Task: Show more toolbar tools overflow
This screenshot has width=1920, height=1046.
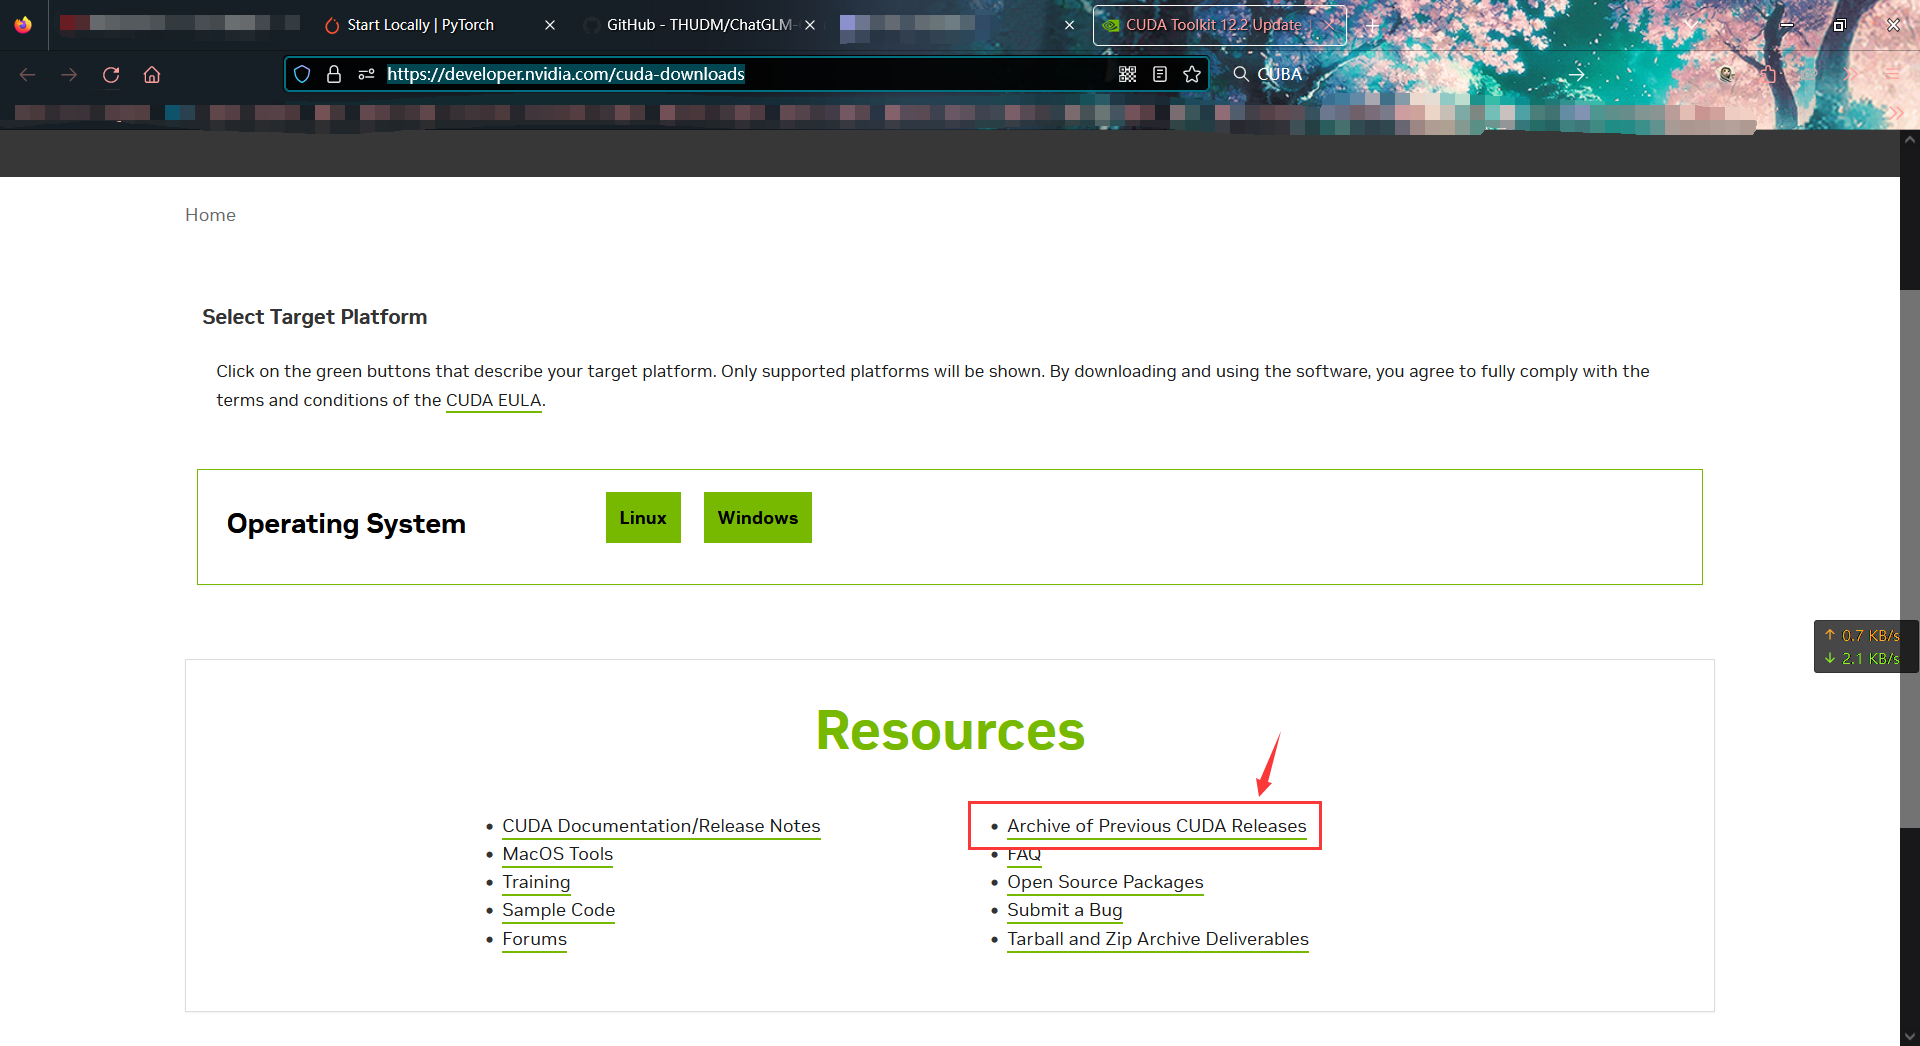Action: coord(1851,74)
